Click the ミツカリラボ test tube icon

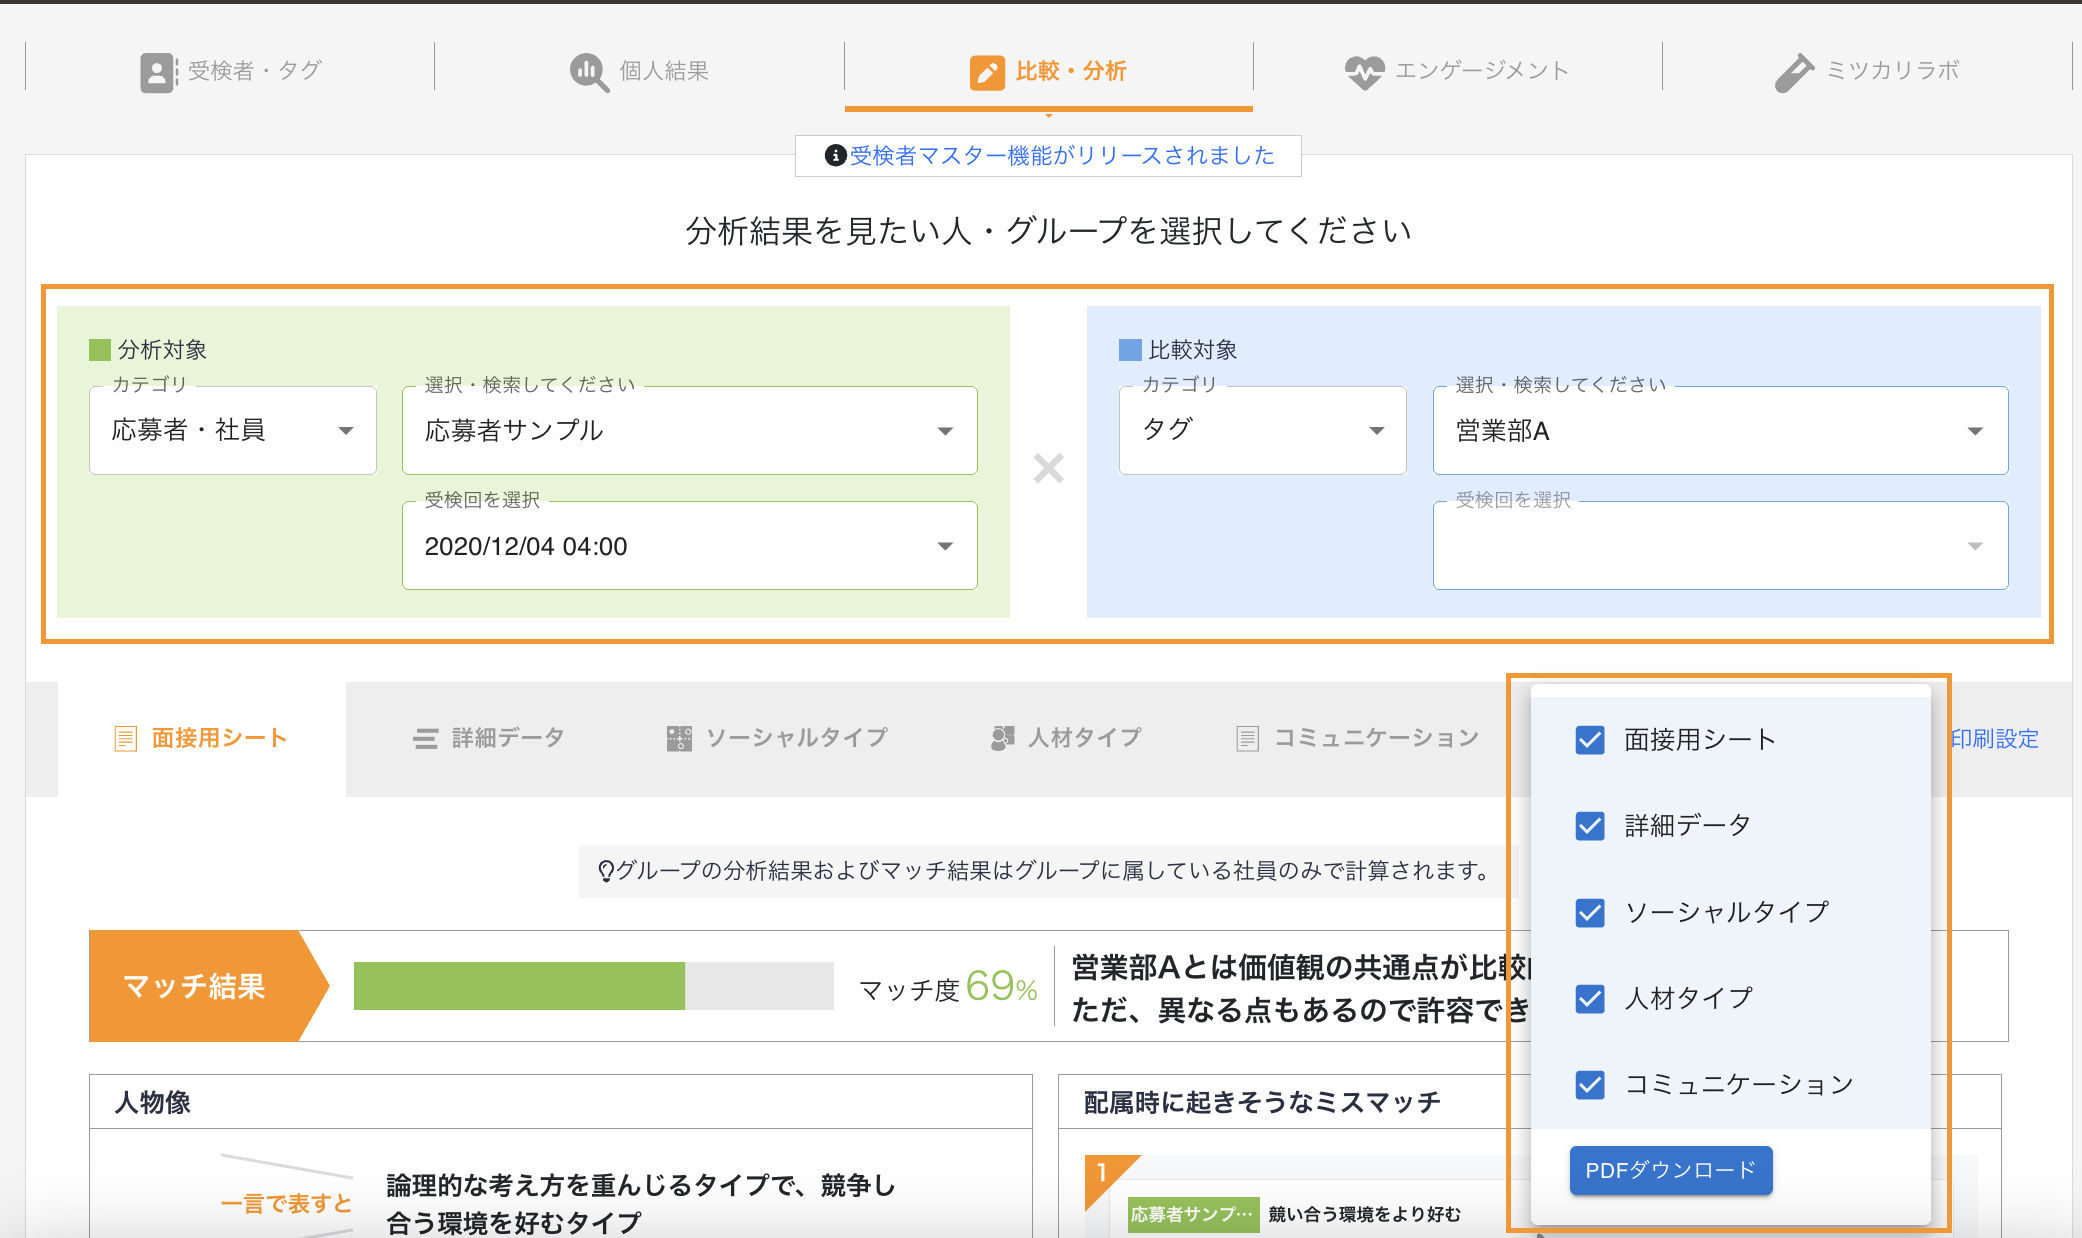(x=1794, y=72)
